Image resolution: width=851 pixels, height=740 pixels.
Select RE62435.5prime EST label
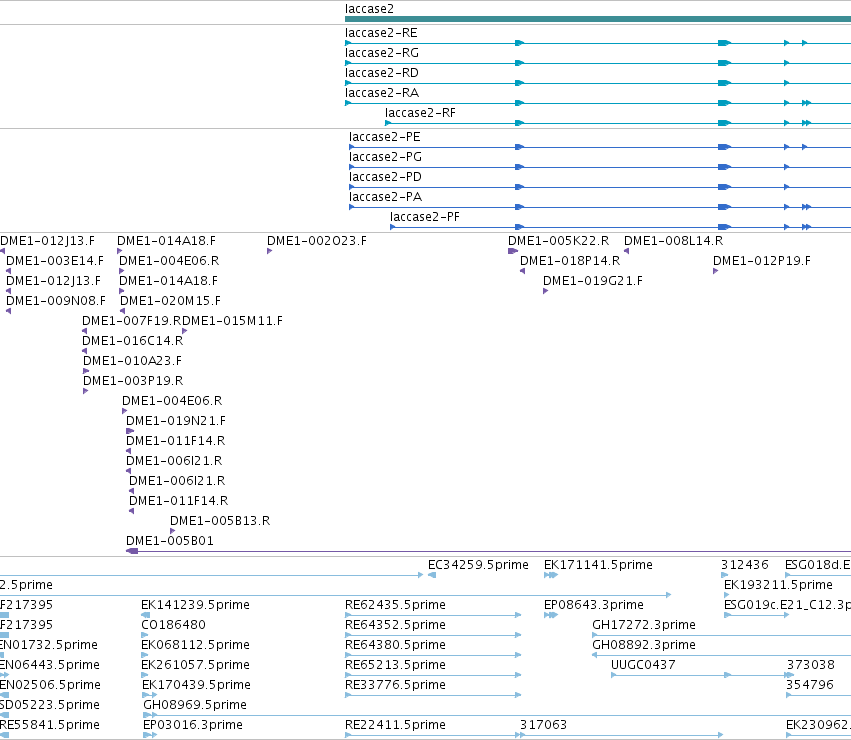click(395, 605)
